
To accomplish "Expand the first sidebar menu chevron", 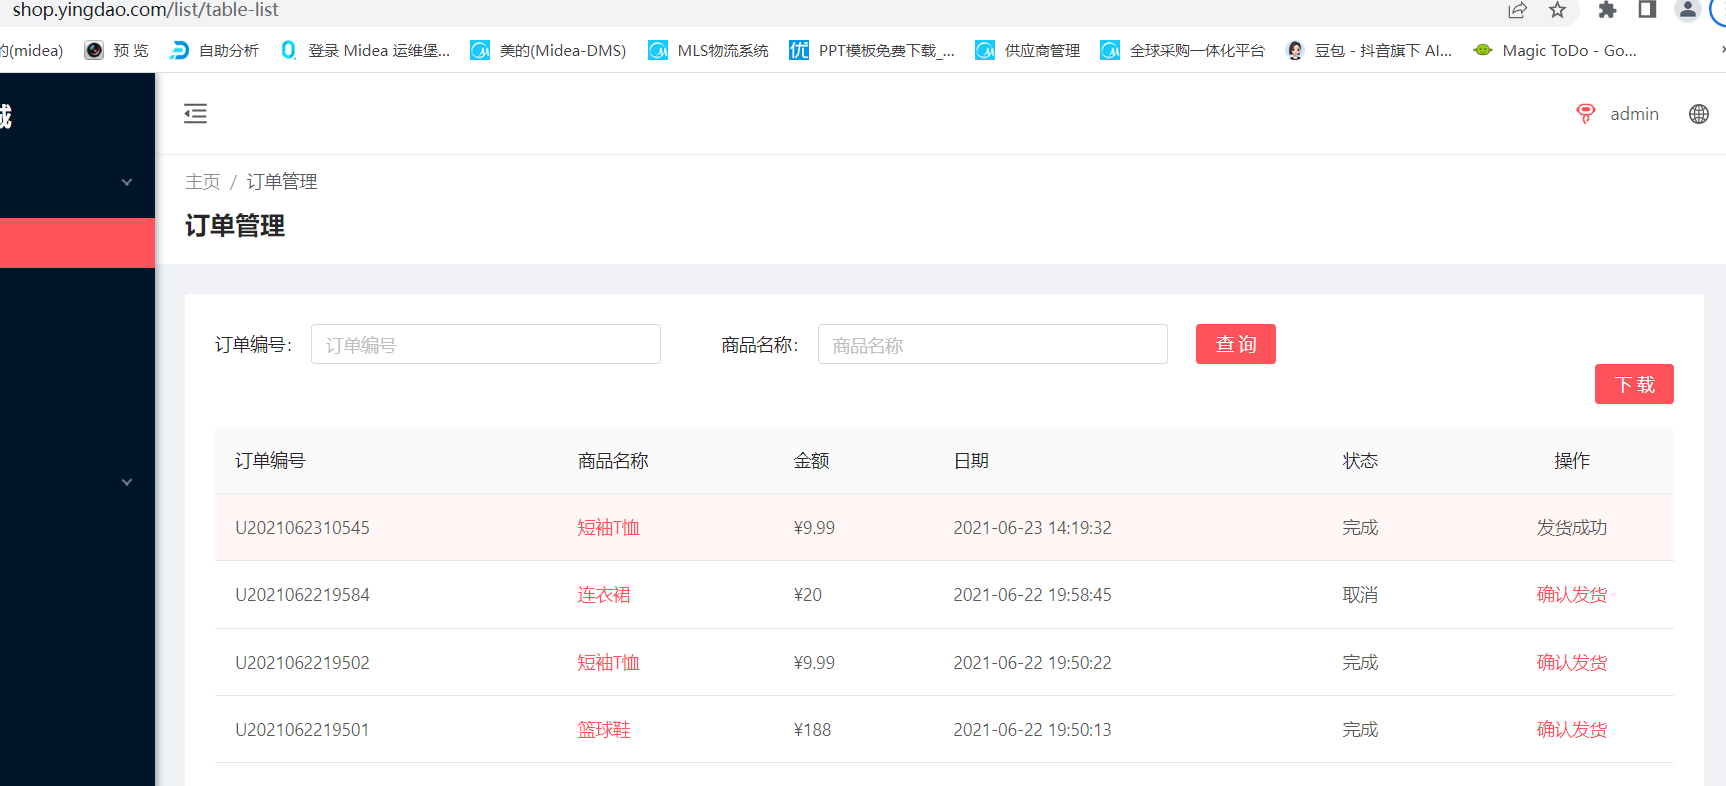I will pyautogui.click(x=127, y=182).
